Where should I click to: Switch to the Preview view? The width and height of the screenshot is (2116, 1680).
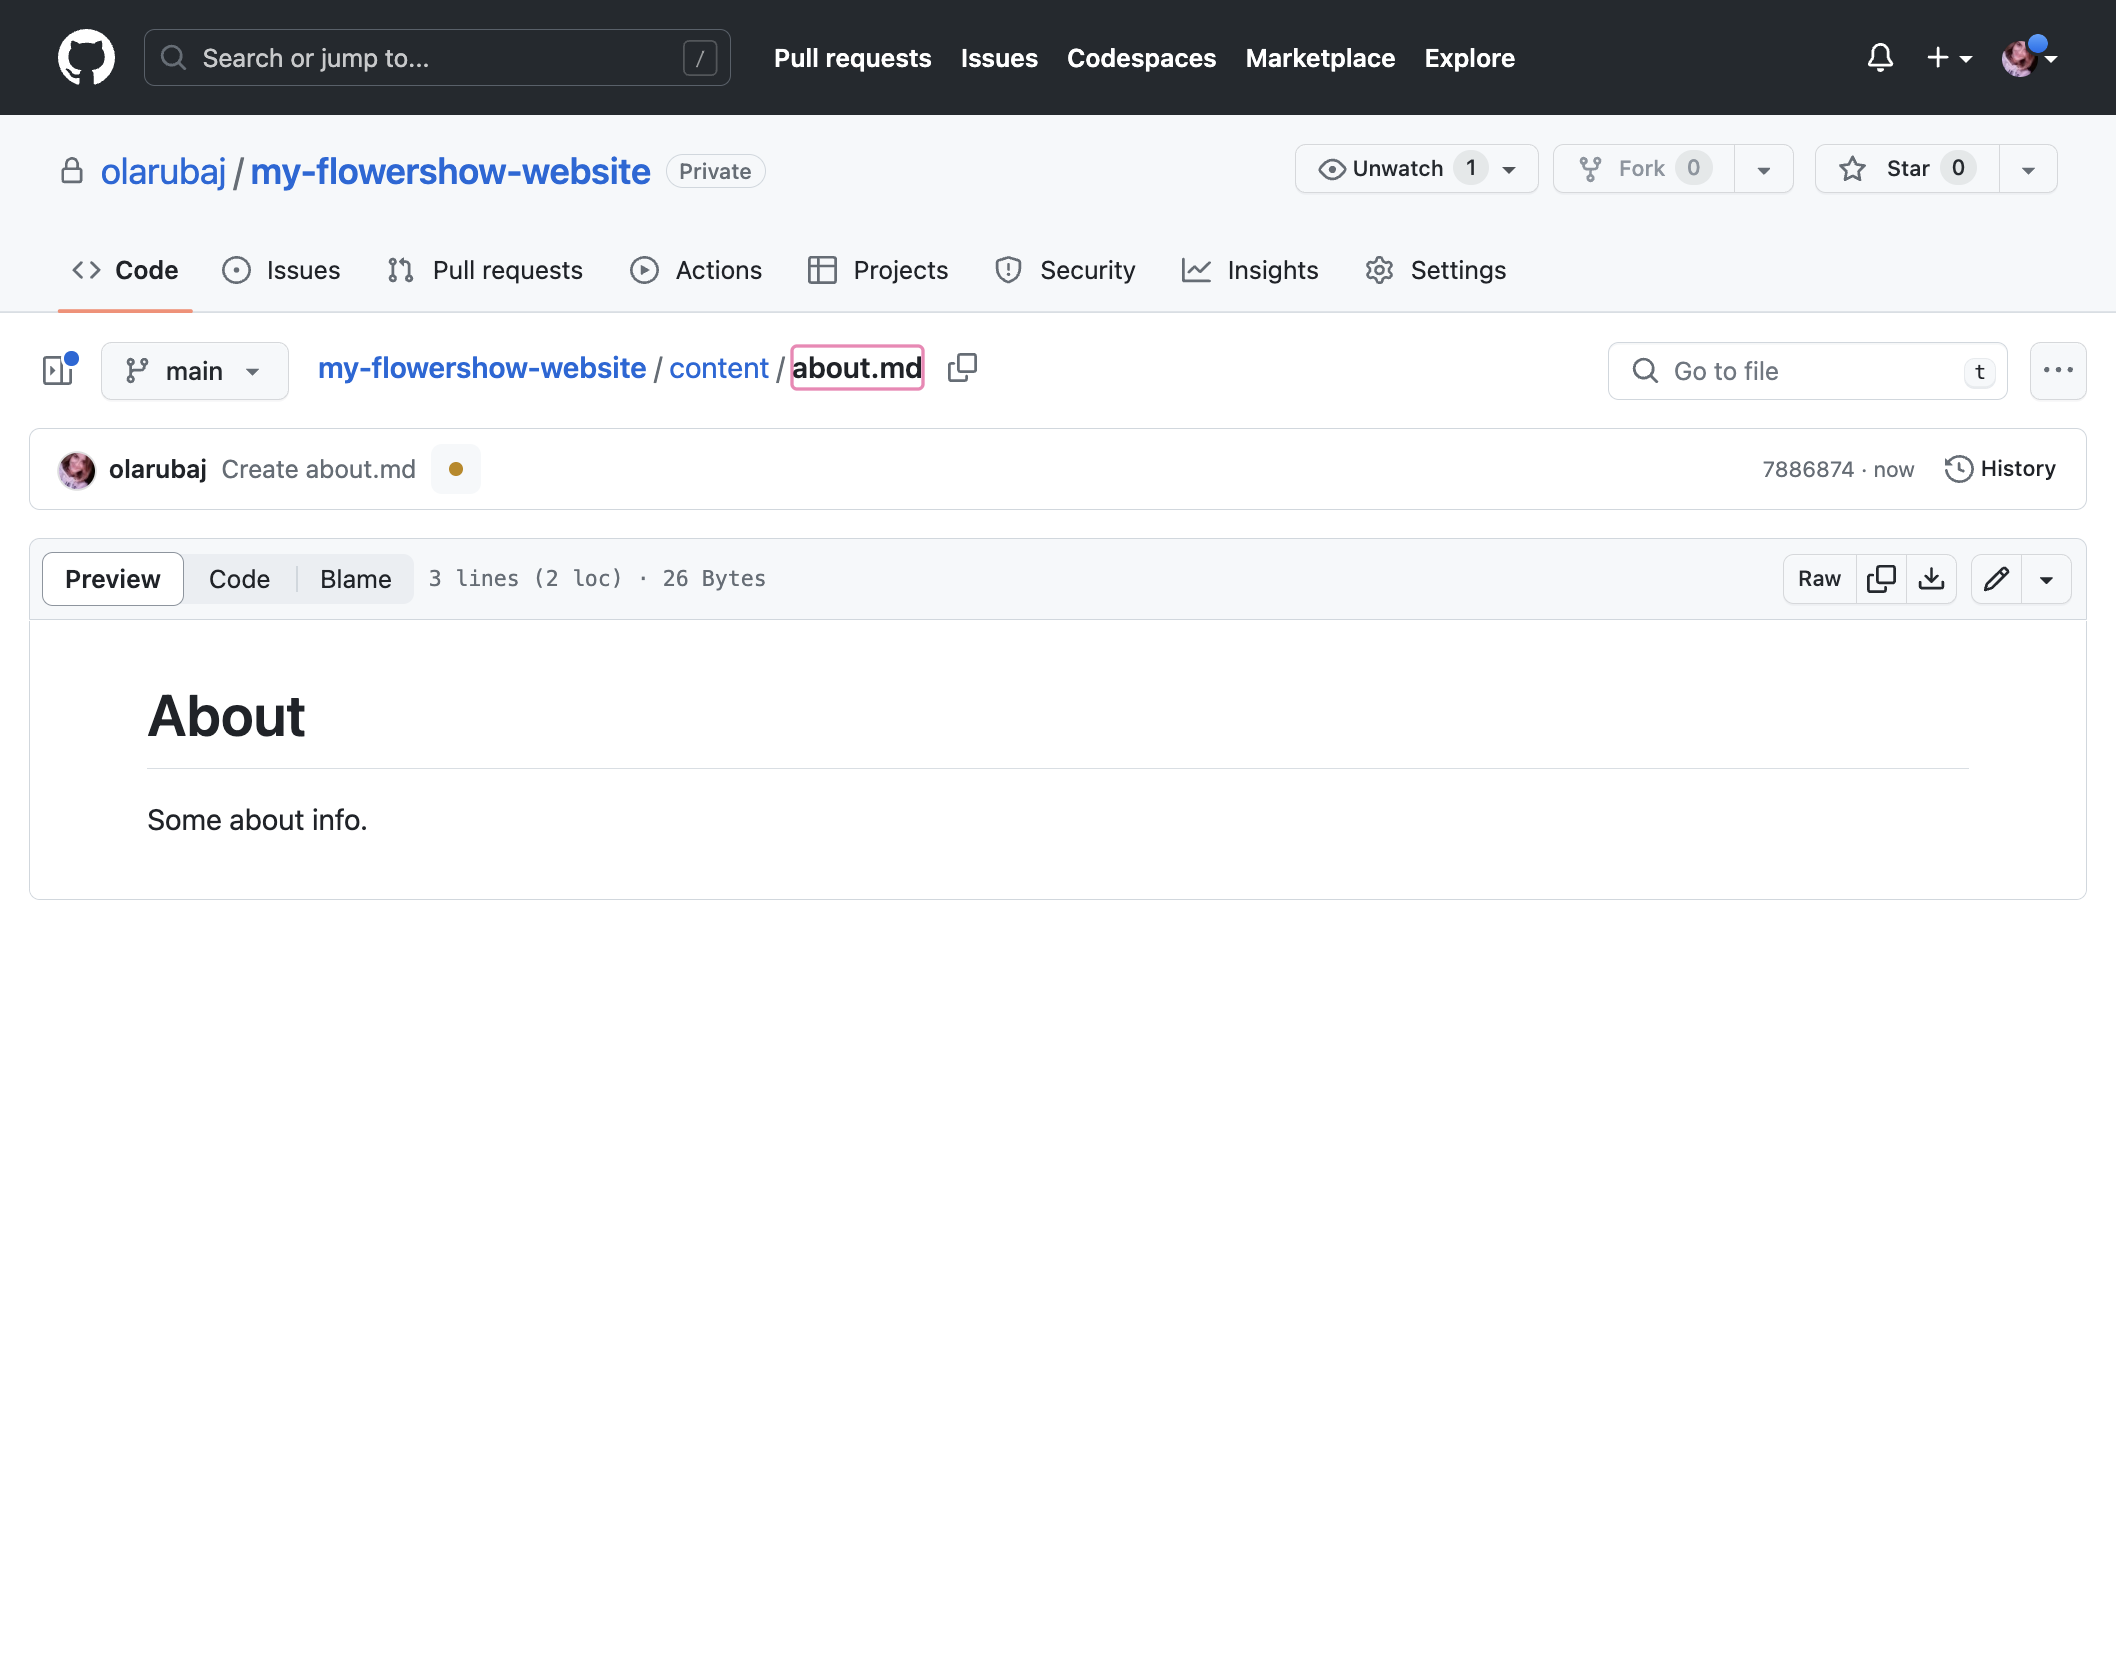click(x=113, y=579)
